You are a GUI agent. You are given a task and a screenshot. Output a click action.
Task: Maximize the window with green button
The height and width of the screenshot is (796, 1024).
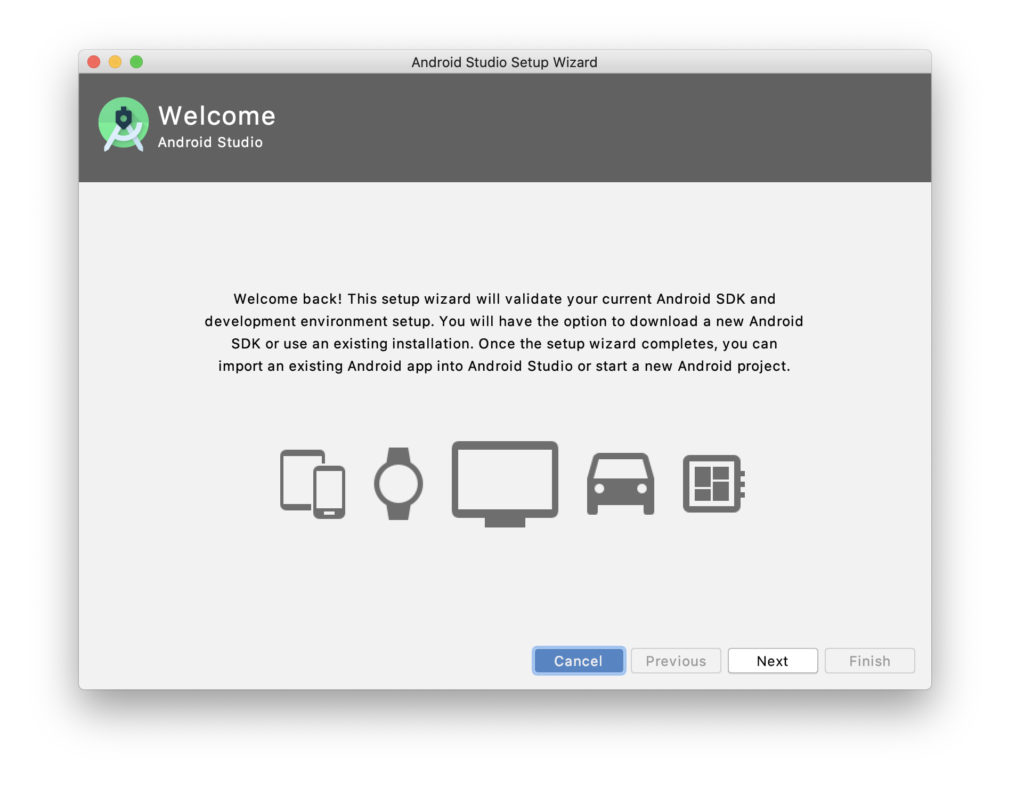pos(136,62)
